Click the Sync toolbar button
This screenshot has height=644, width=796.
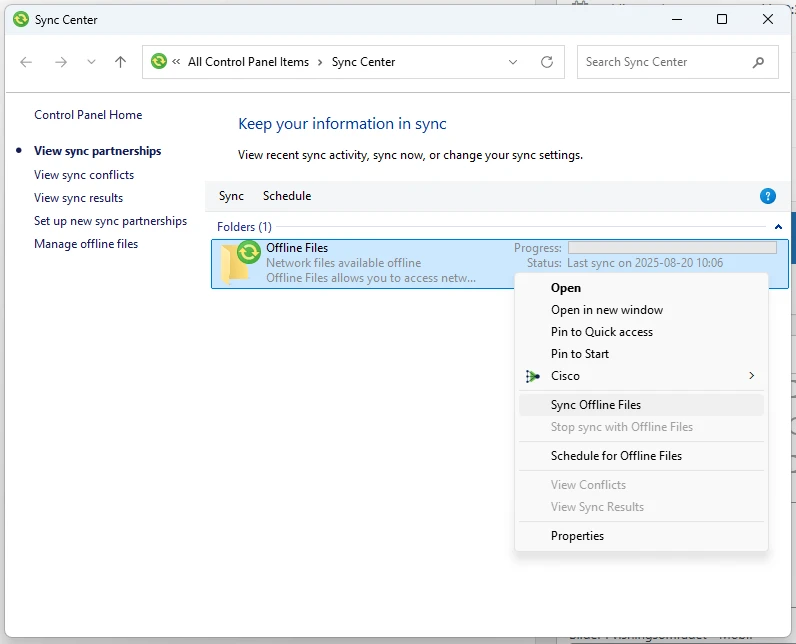(231, 196)
